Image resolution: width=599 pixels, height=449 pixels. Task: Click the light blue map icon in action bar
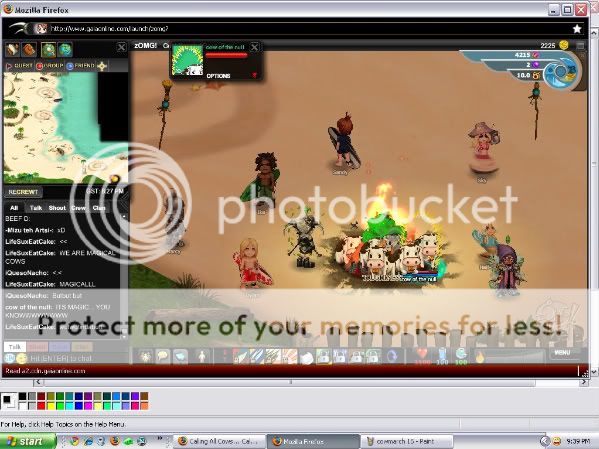coord(180,357)
